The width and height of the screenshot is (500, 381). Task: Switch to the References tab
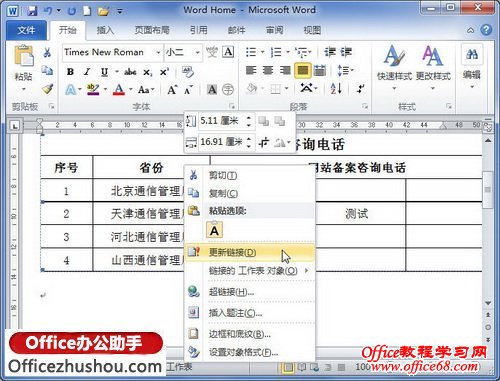pos(199,30)
